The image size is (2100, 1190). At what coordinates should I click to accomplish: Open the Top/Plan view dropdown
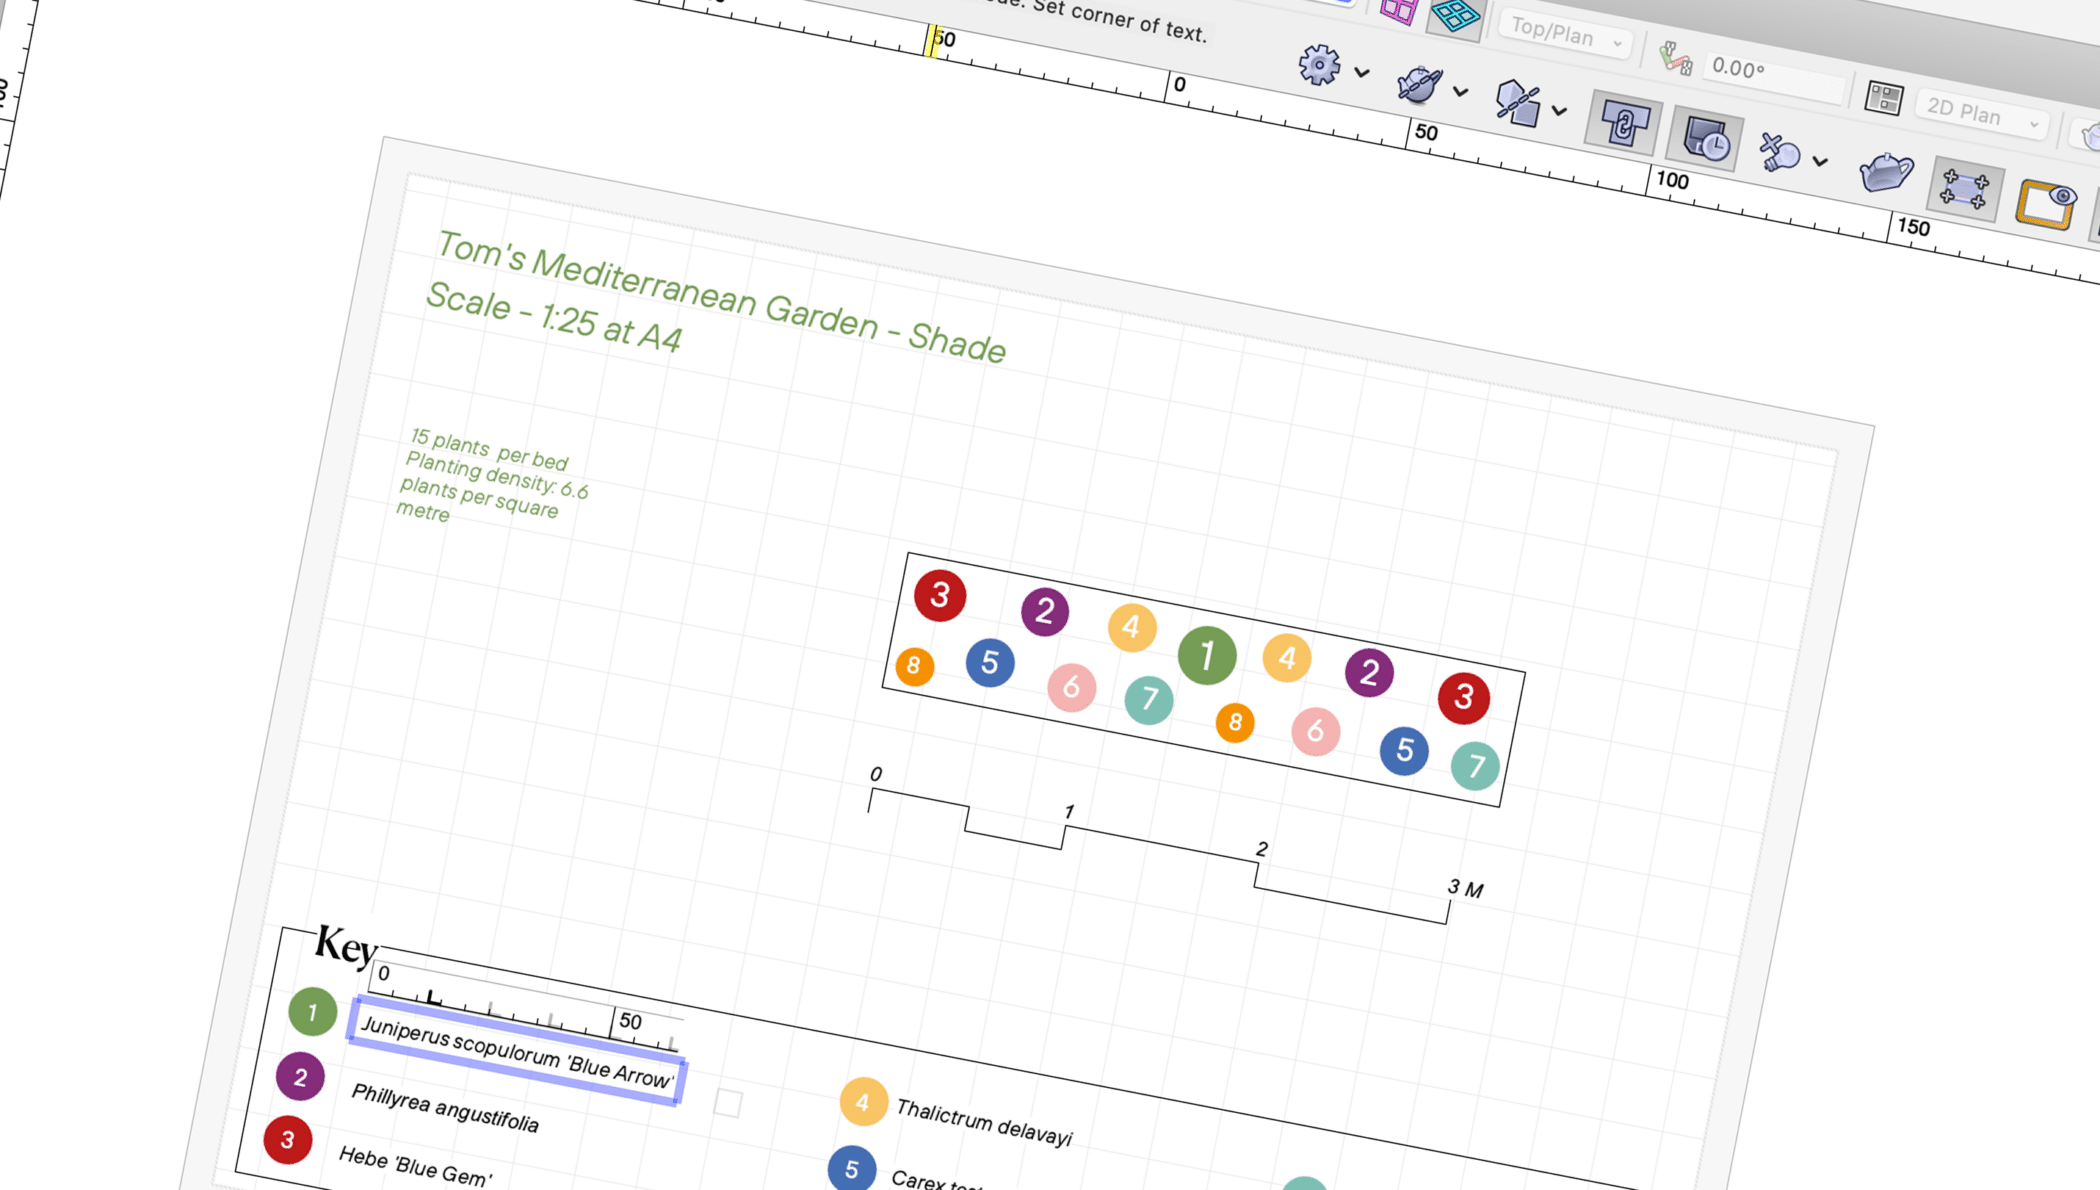coord(1565,35)
